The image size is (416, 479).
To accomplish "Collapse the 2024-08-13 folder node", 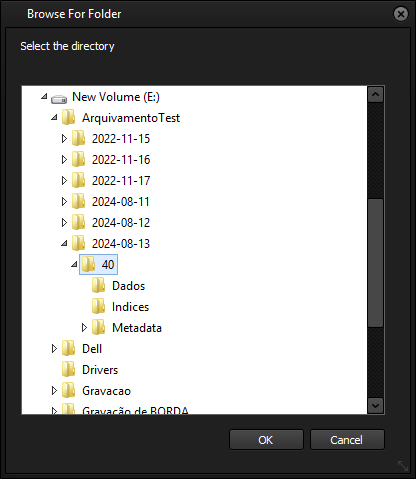I will pos(64,244).
